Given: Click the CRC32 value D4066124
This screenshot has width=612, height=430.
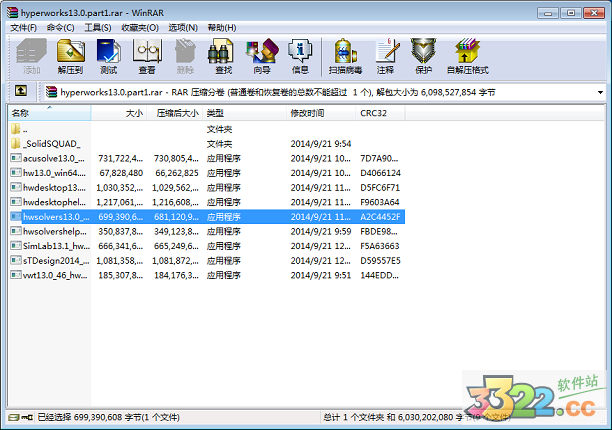Looking at the screenshot, I should pos(380,173).
